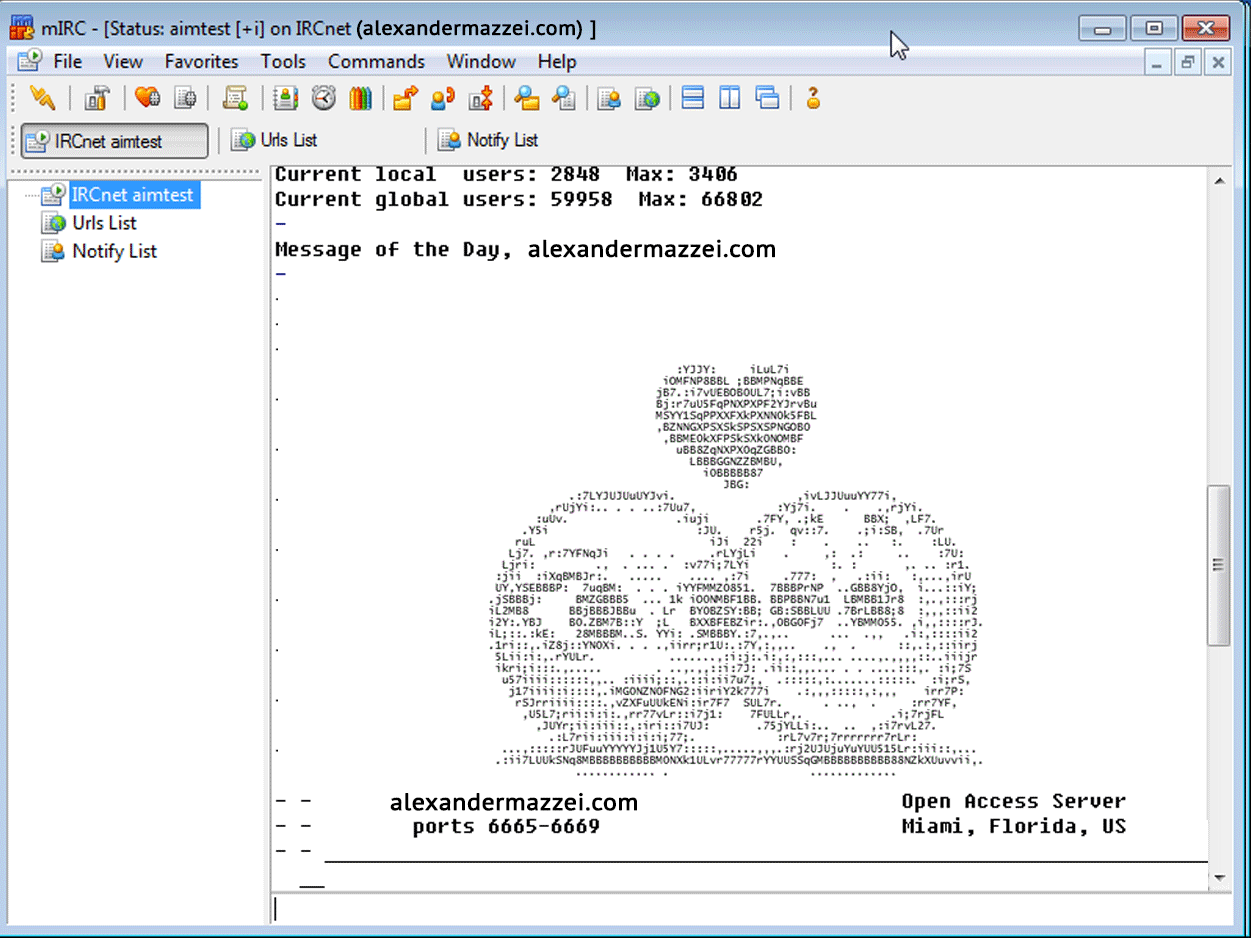Click the About/Help question mark icon
The height and width of the screenshot is (942, 1254).
813,97
